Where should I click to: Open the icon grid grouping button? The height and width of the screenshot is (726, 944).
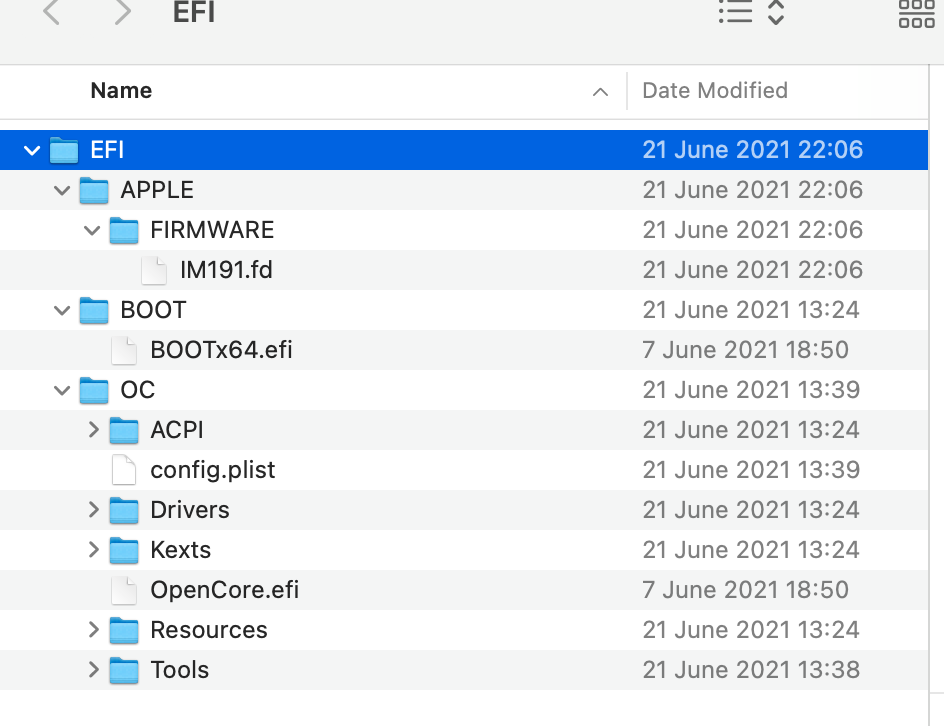tap(916, 13)
